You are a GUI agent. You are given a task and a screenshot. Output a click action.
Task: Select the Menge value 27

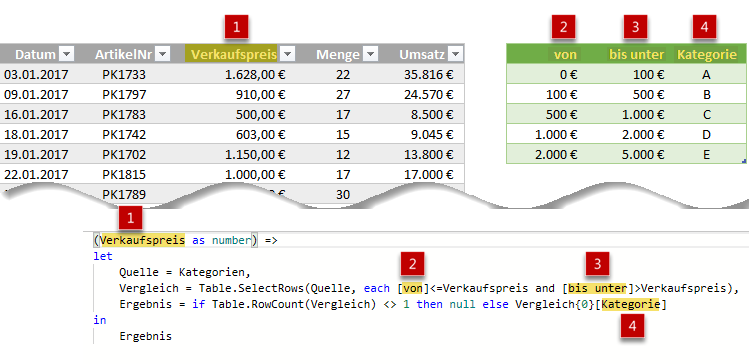343,95
